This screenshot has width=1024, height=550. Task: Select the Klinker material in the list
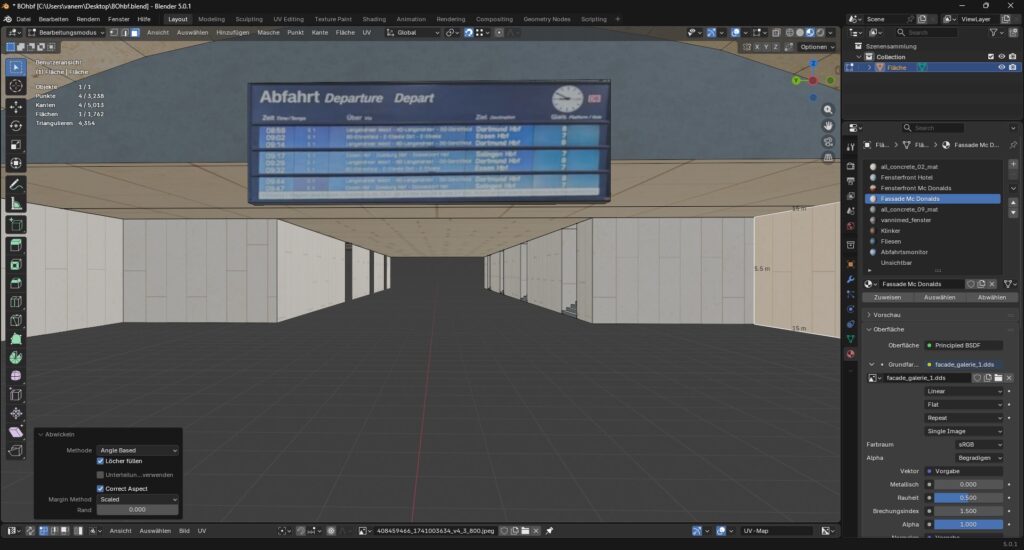(892, 230)
